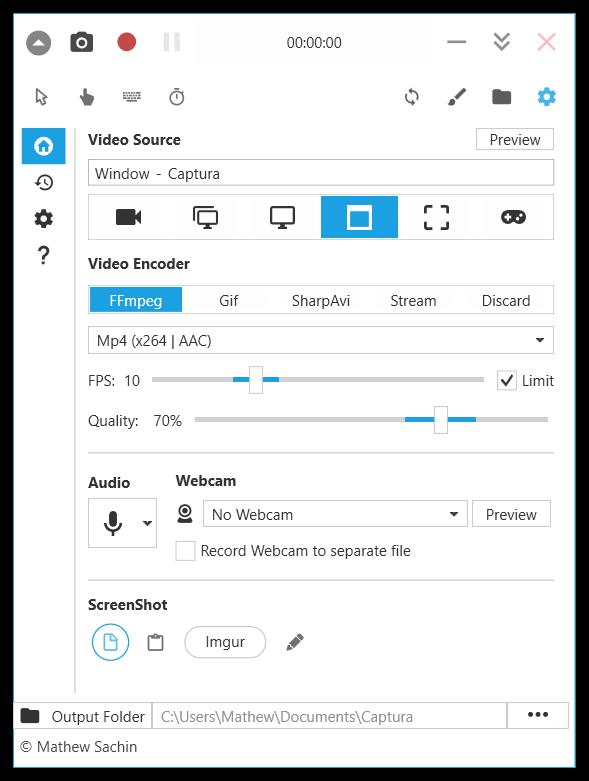Image resolution: width=589 pixels, height=781 pixels.
Task: Enable Record Webcam to separate file
Action: point(185,551)
